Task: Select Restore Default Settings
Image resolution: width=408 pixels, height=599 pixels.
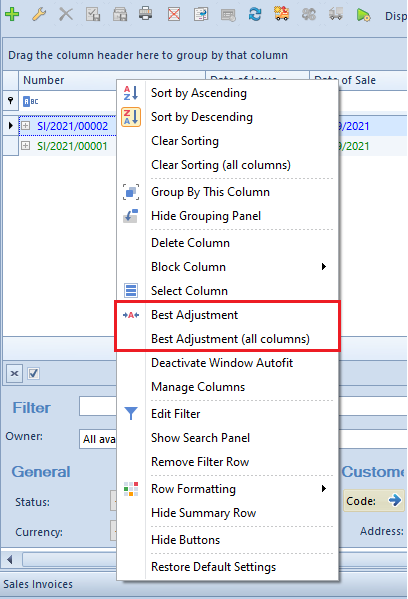Action: point(213,567)
